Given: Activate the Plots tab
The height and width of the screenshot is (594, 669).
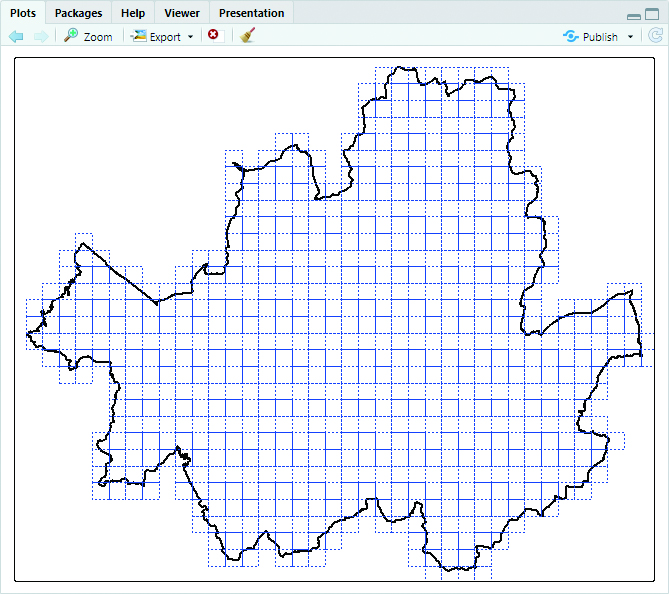Looking at the screenshot, I should [x=24, y=13].
